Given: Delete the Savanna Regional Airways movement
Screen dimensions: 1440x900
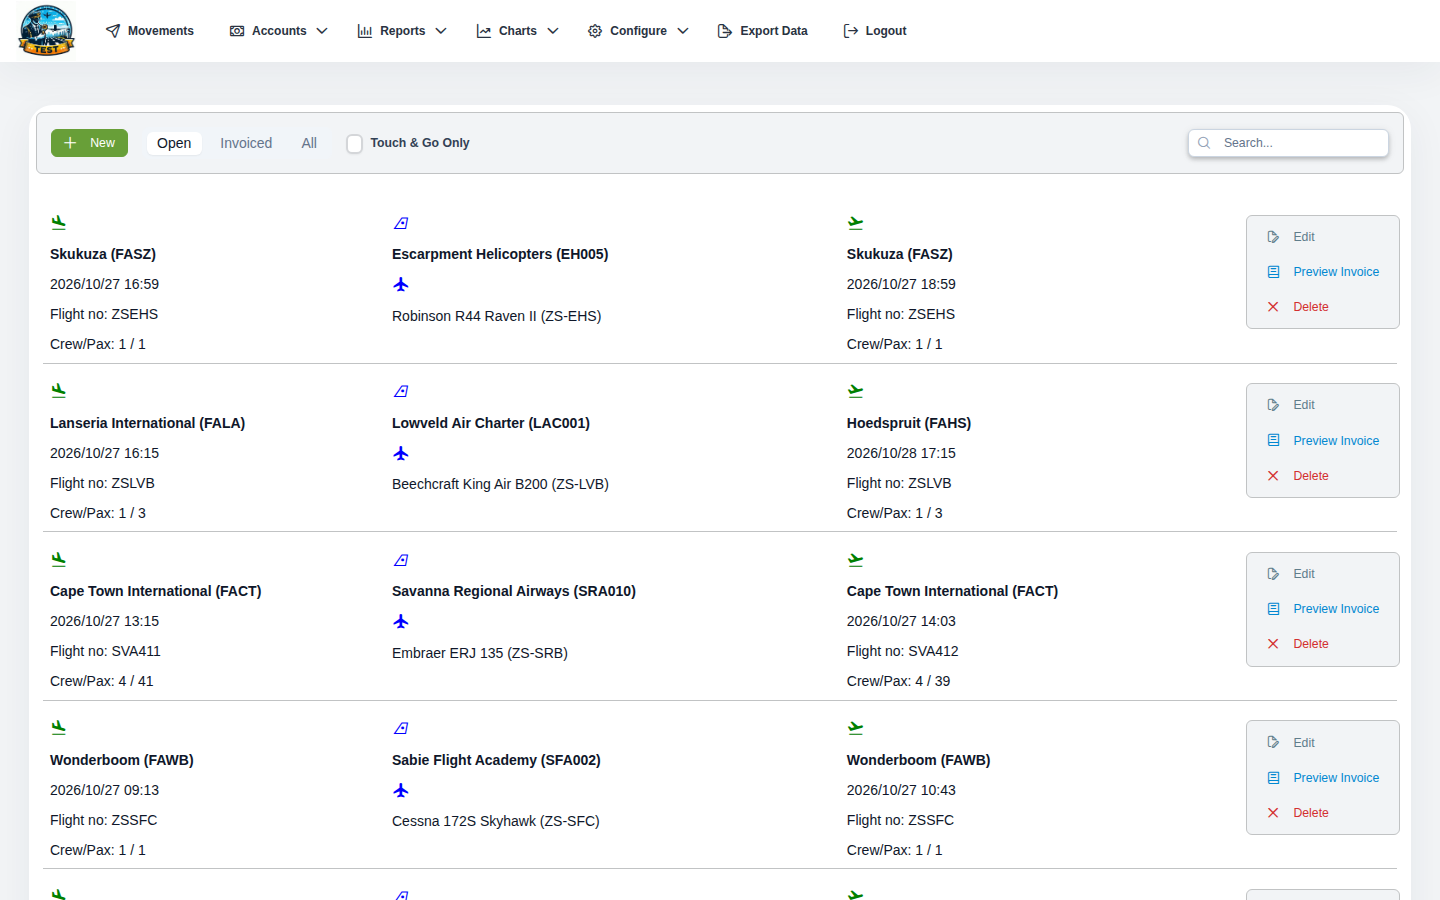Looking at the screenshot, I should [1298, 644].
